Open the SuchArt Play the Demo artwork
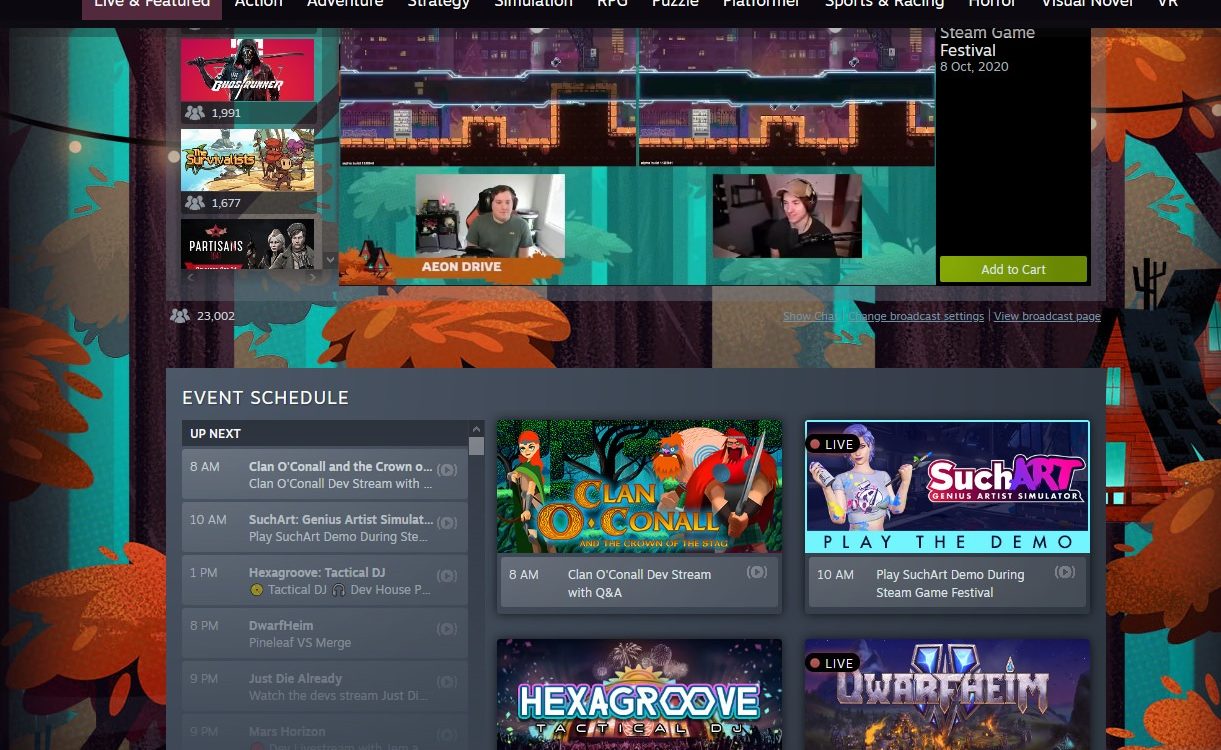The image size is (1221, 750). pos(947,486)
